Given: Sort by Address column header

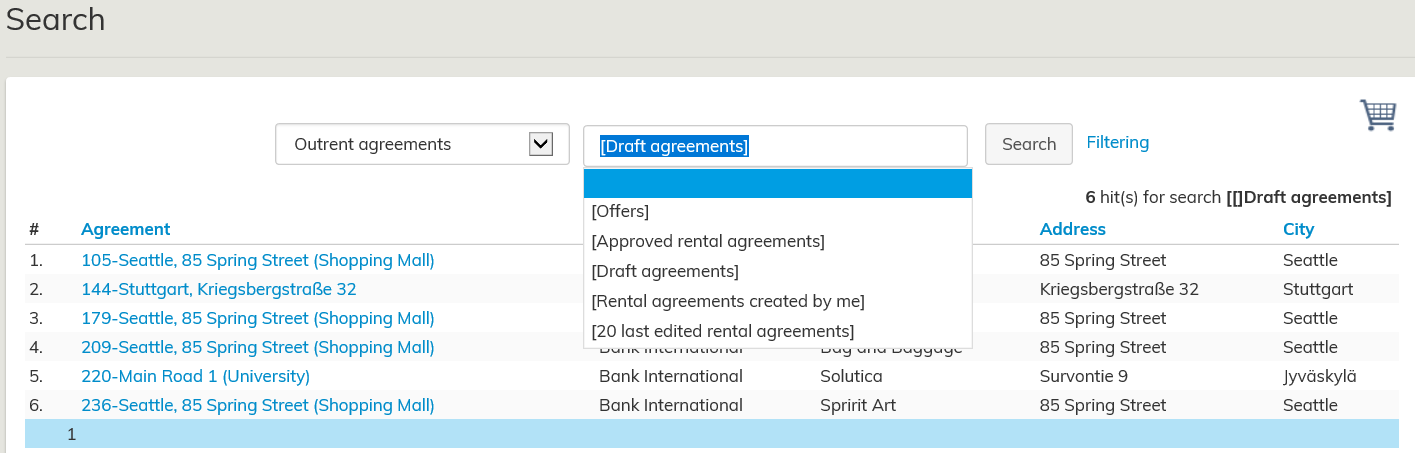Looking at the screenshot, I should point(1072,229).
